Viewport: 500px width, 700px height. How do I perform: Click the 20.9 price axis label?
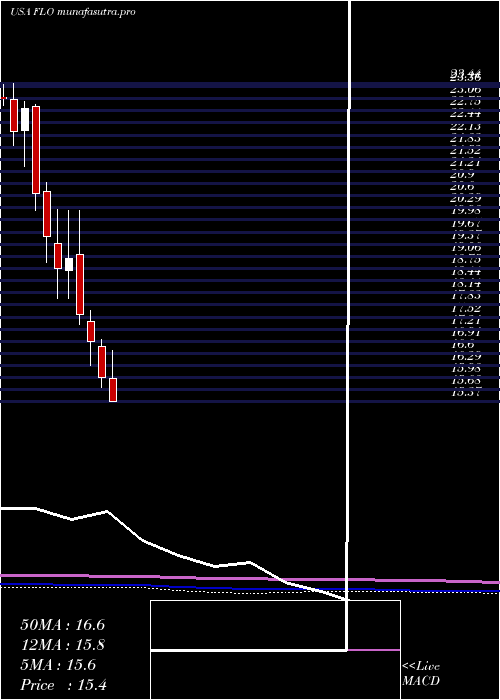pos(462,176)
